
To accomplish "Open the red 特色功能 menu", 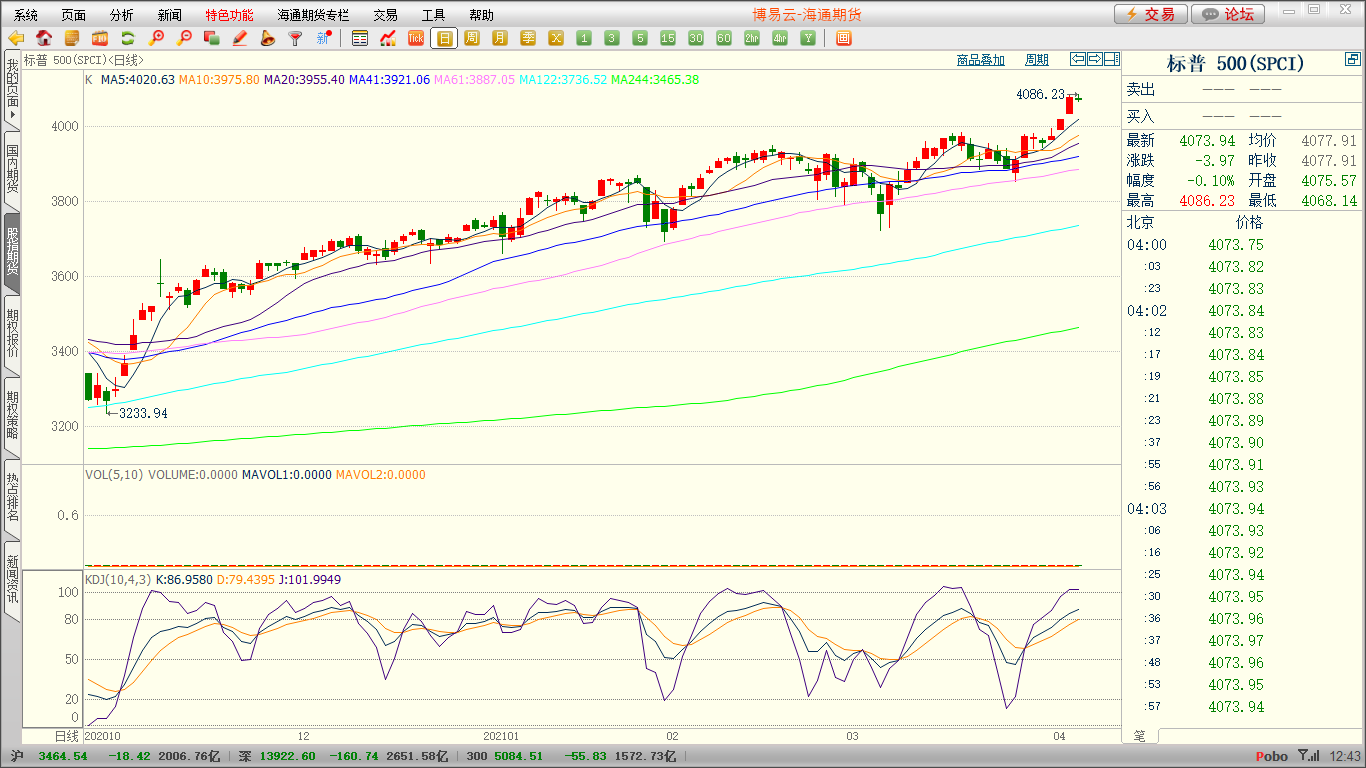I will (x=229, y=15).
